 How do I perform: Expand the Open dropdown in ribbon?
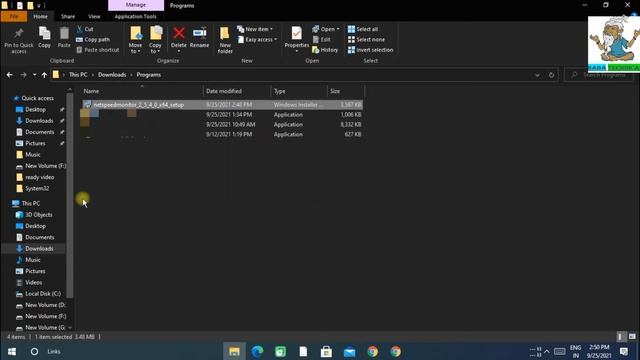[326, 29]
